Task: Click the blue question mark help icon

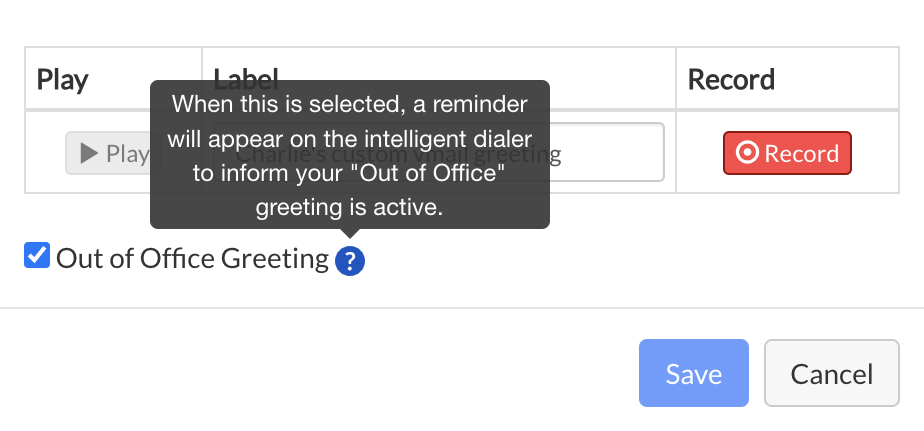Action: [x=350, y=262]
